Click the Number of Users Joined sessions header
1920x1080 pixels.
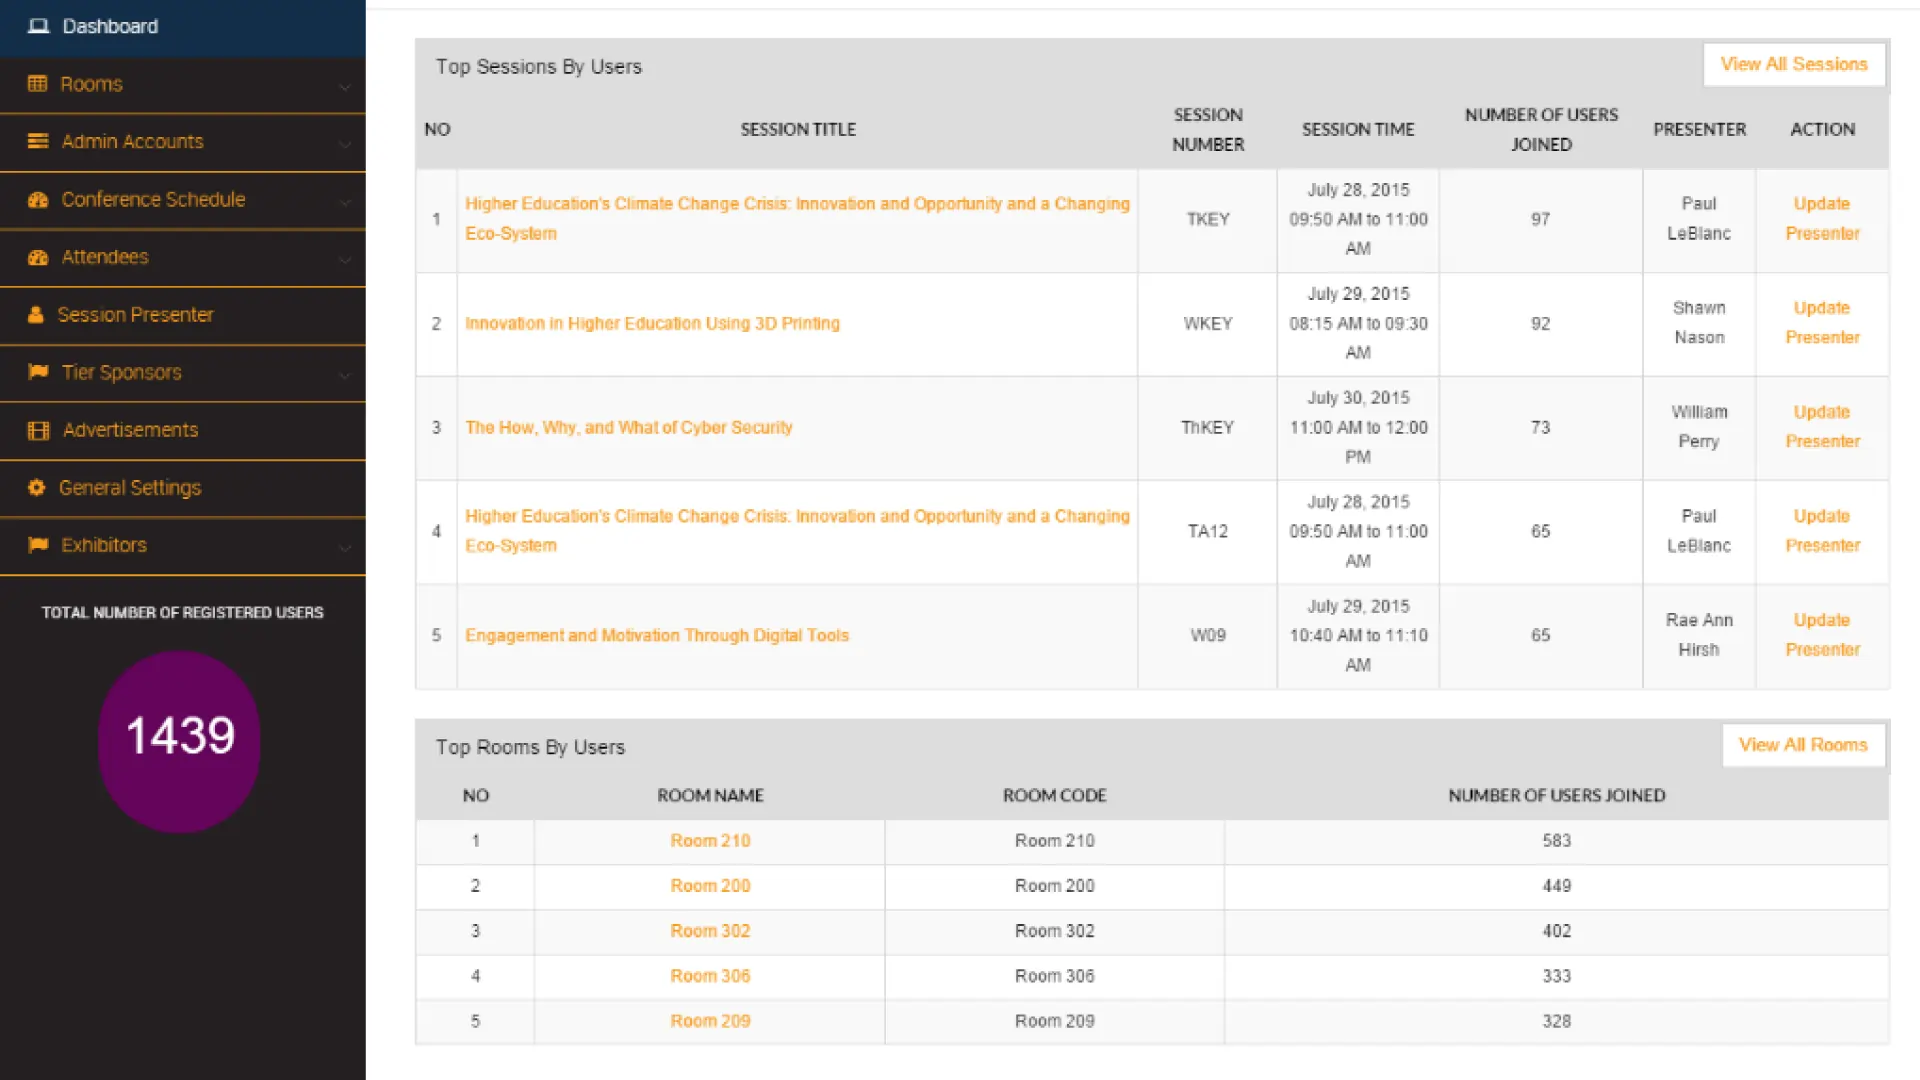1541,129
